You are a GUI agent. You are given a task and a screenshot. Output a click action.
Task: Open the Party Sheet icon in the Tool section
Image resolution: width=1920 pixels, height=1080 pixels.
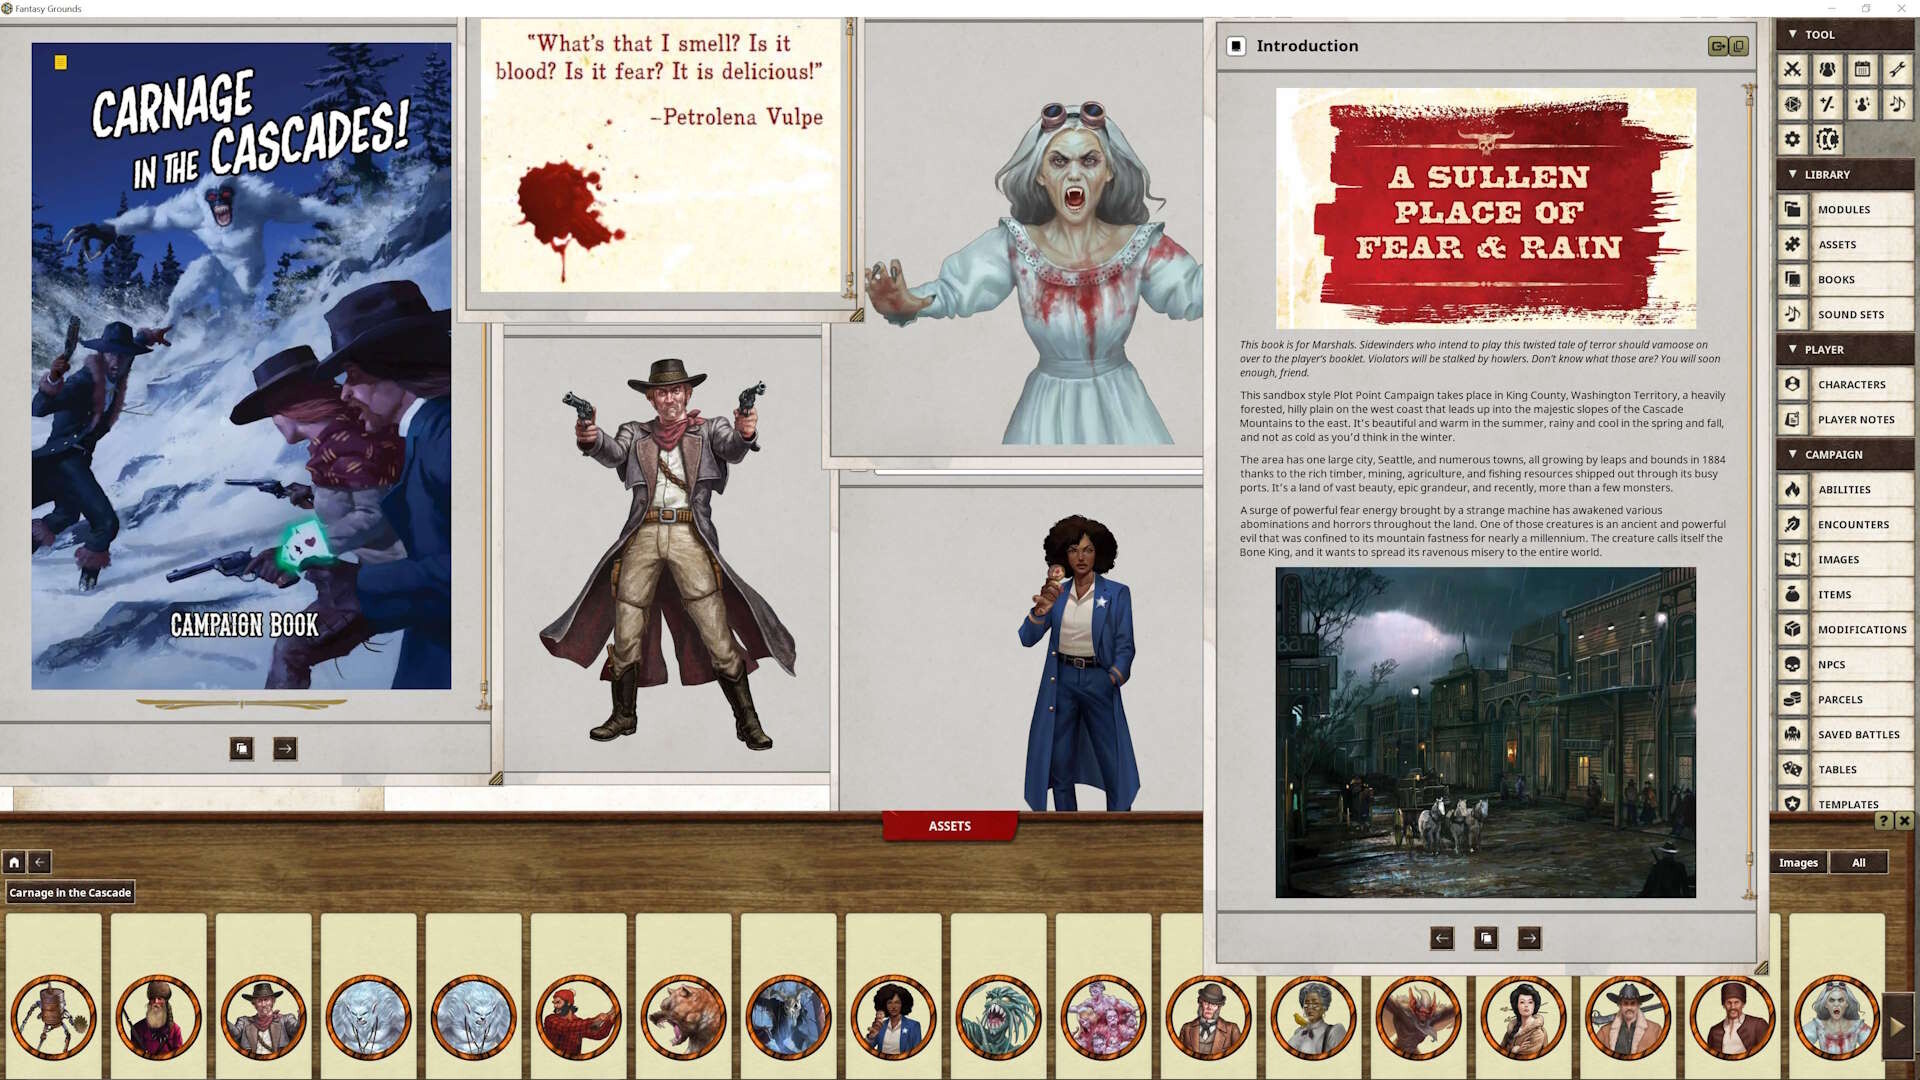1828,70
